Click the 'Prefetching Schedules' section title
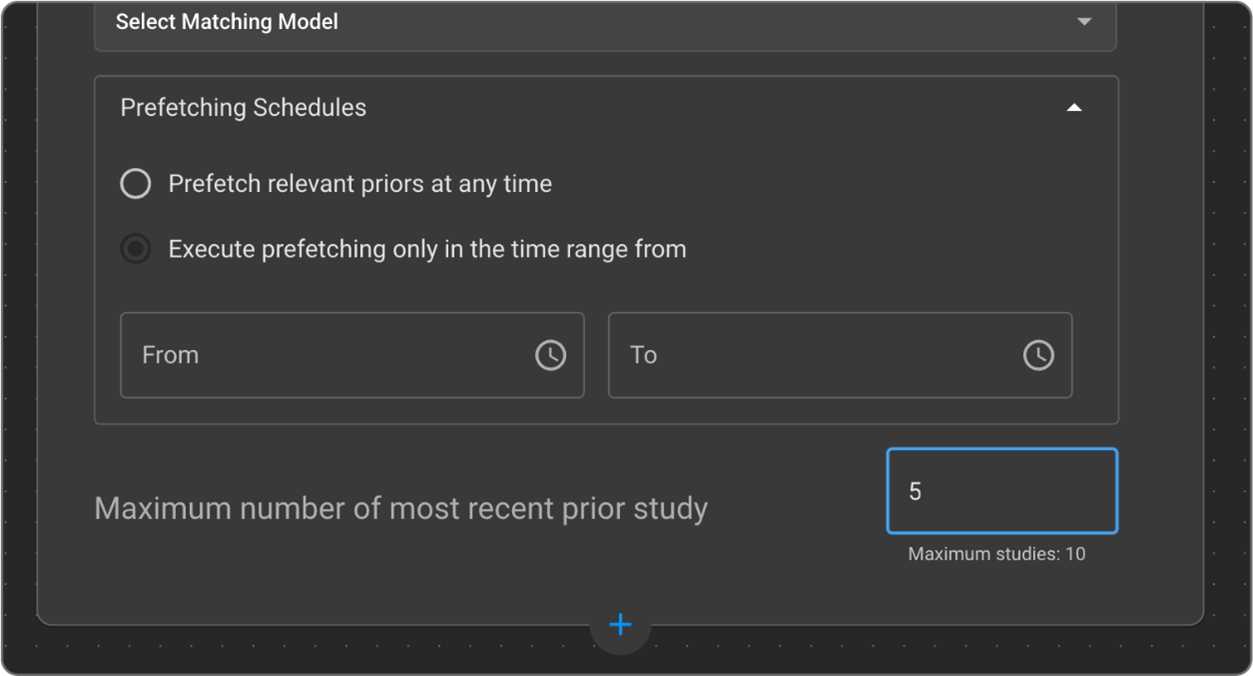Screen dimensions: 1253x676 (243, 107)
